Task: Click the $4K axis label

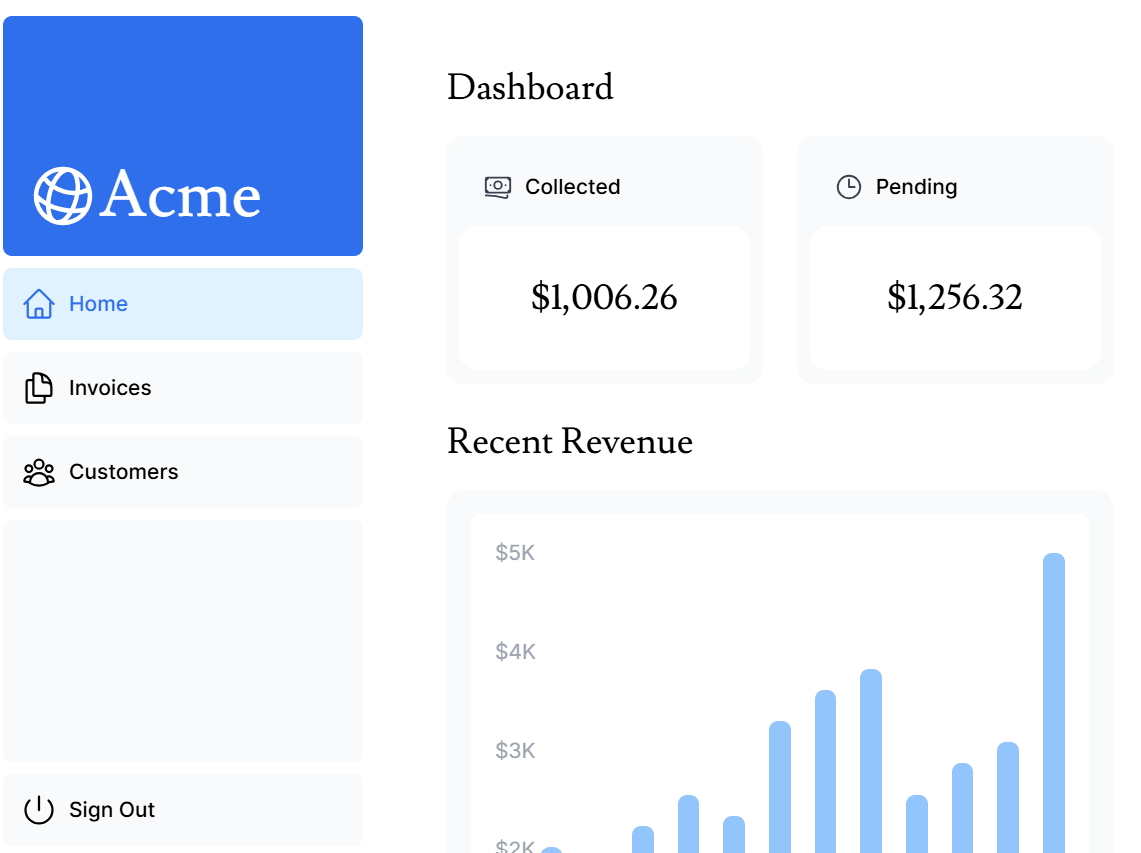Action: [x=515, y=652]
